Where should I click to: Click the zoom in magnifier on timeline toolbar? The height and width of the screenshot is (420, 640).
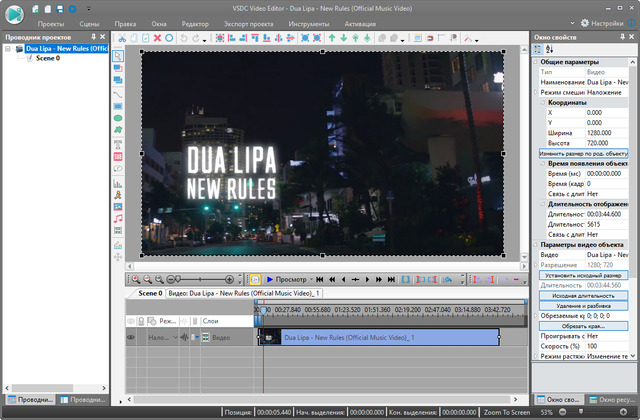[x=136, y=279]
